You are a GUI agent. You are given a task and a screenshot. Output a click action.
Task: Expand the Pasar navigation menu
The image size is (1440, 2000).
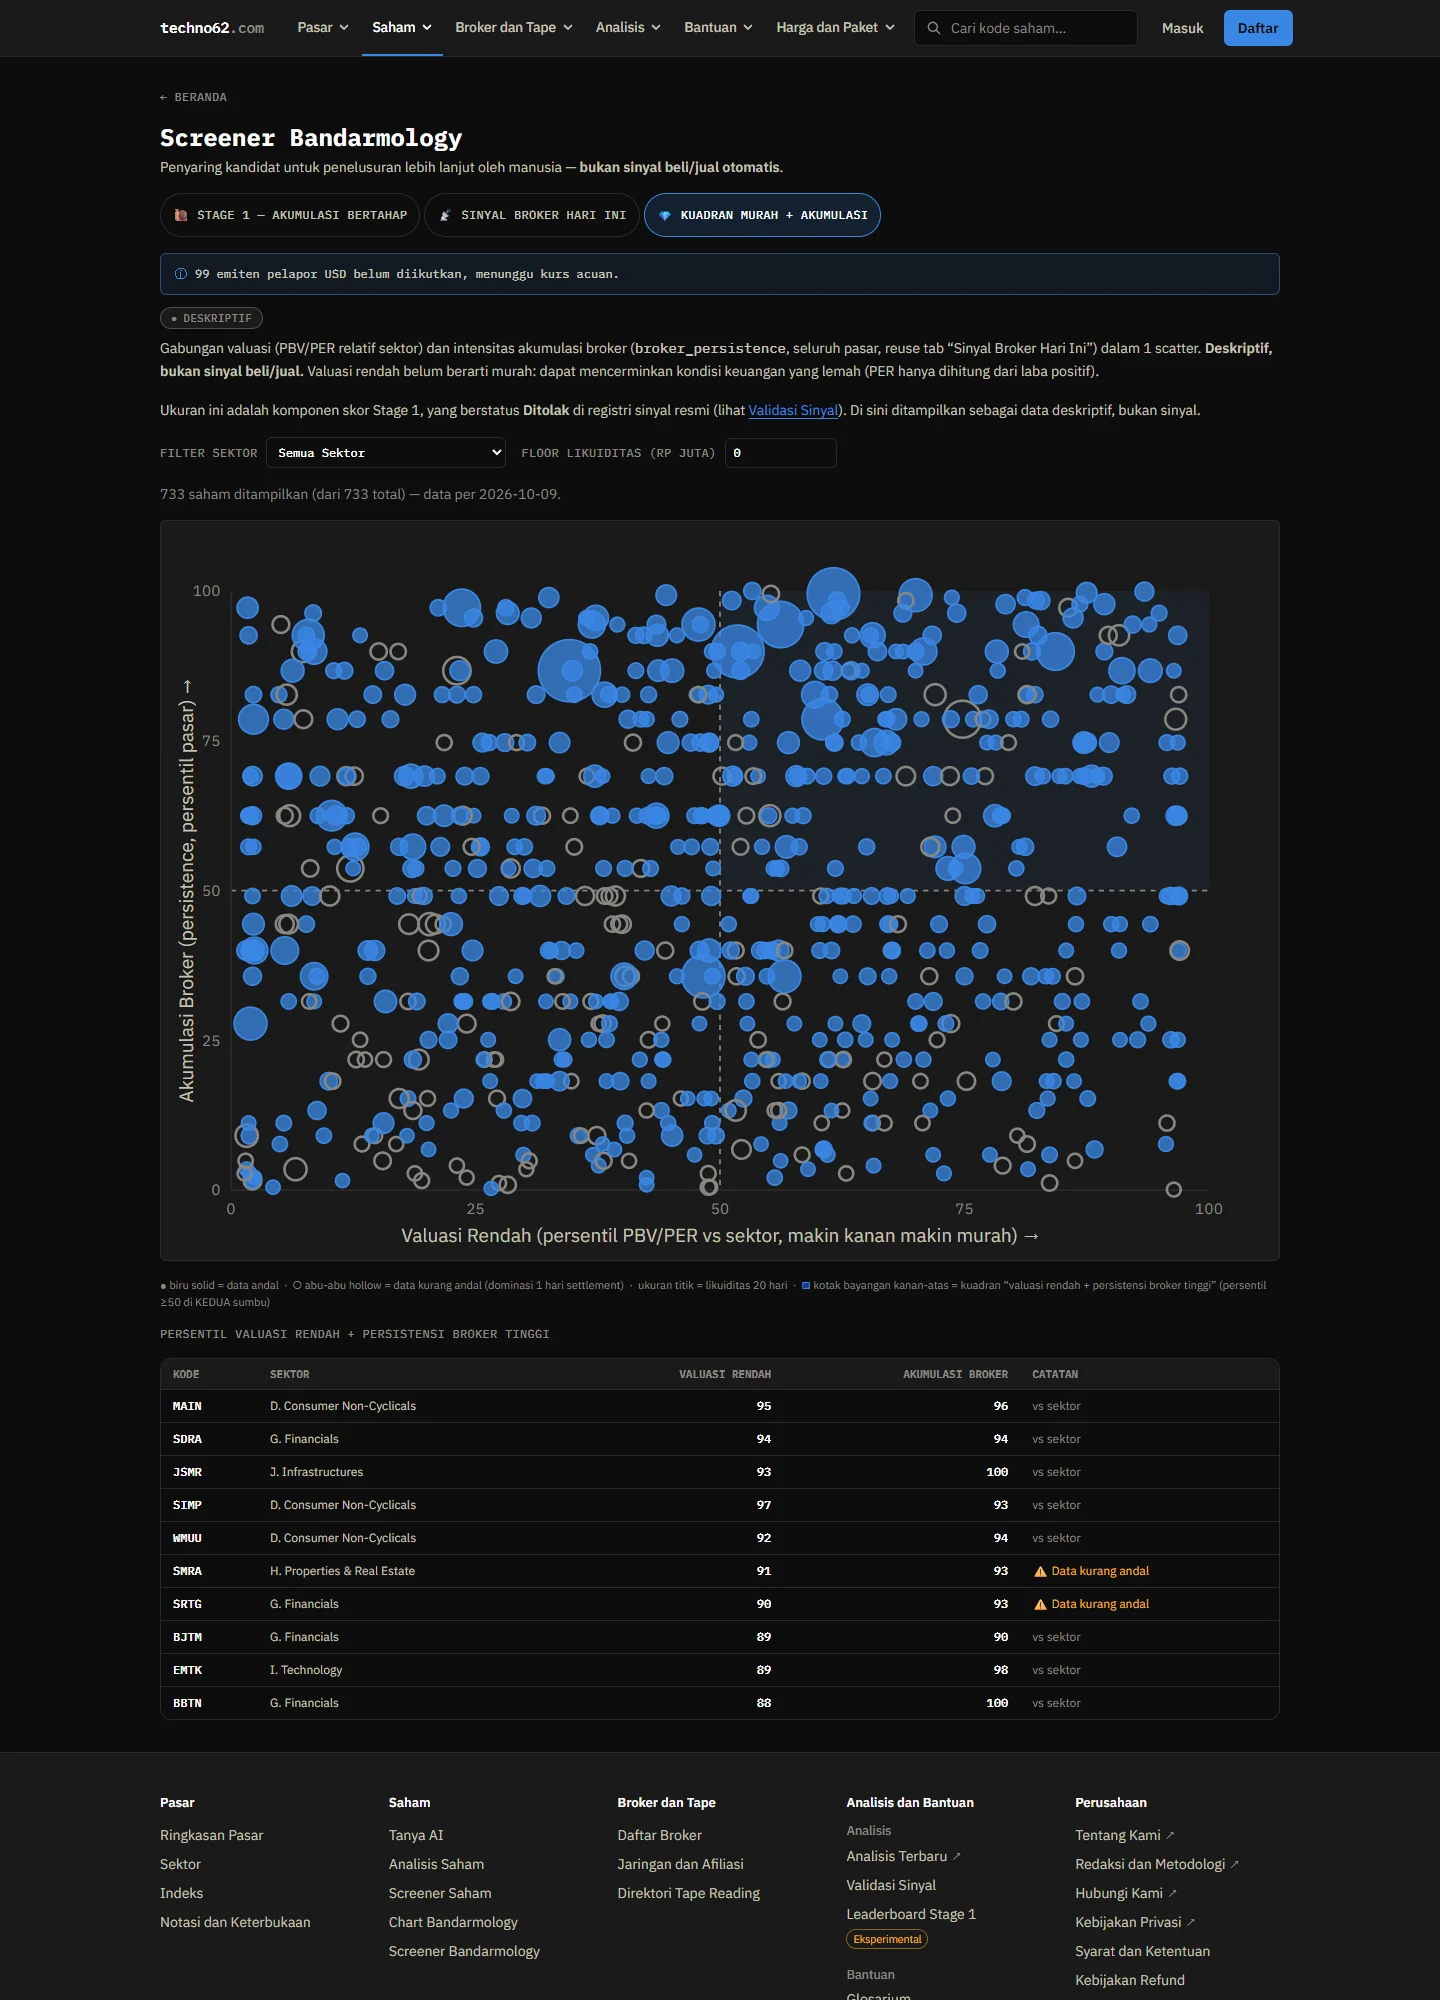coord(323,28)
